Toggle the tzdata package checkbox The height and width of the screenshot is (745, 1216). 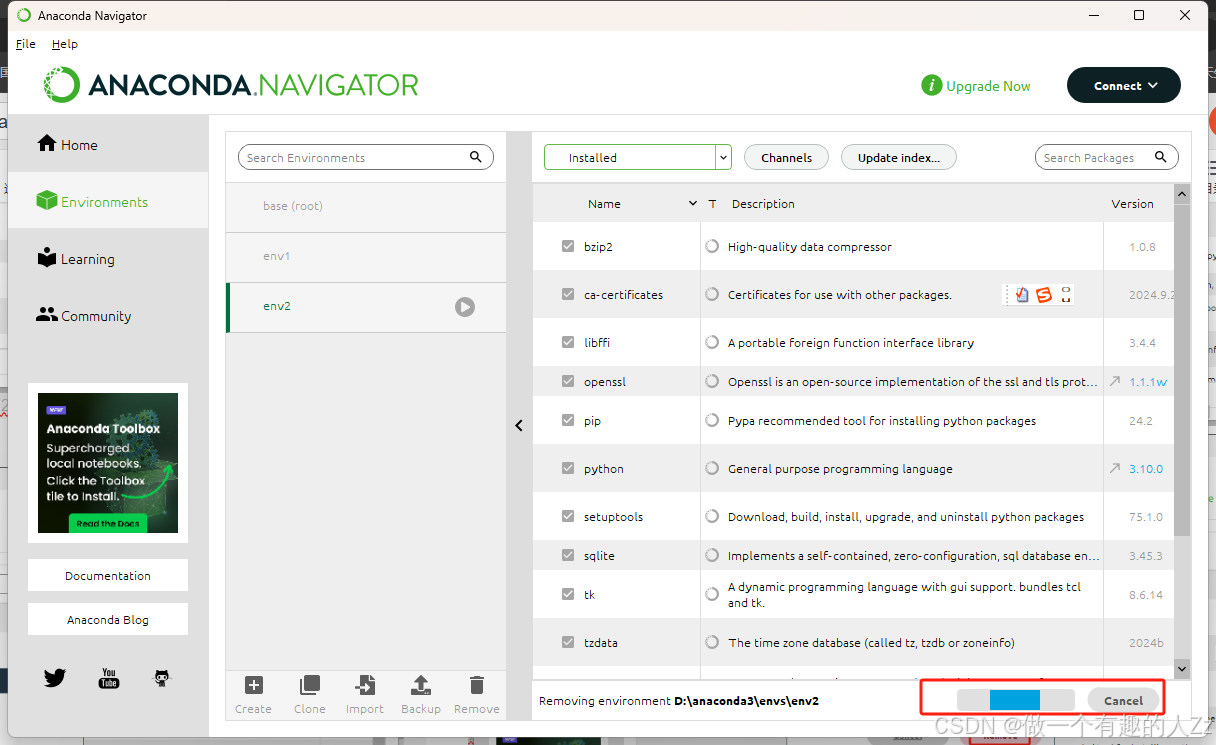(568, 642)
